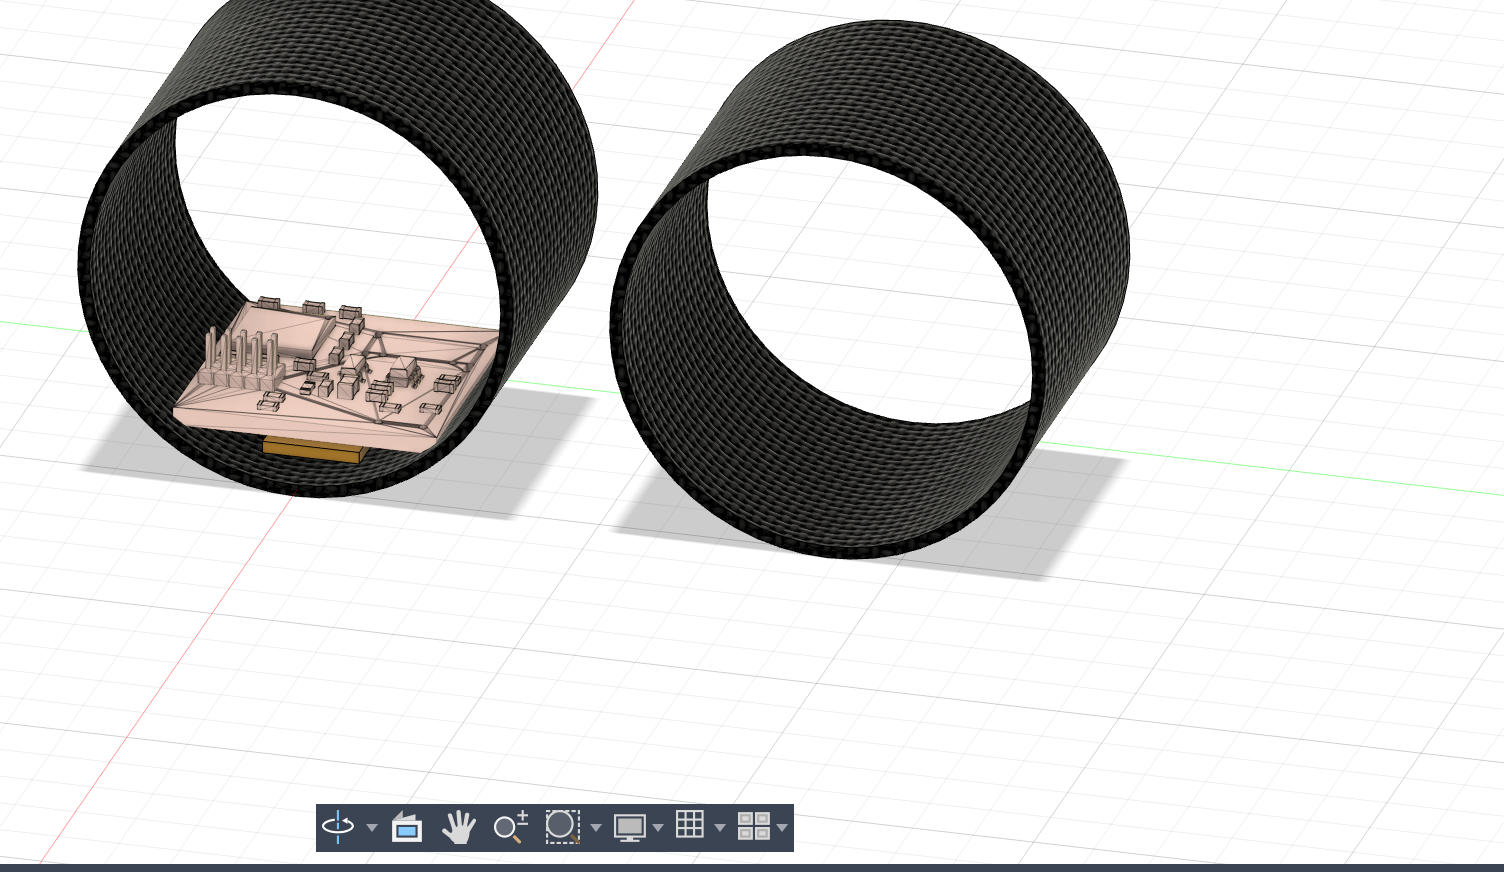Expand the Grids and Snaps dropdown
1504x872 pixels.
[720, 828]
